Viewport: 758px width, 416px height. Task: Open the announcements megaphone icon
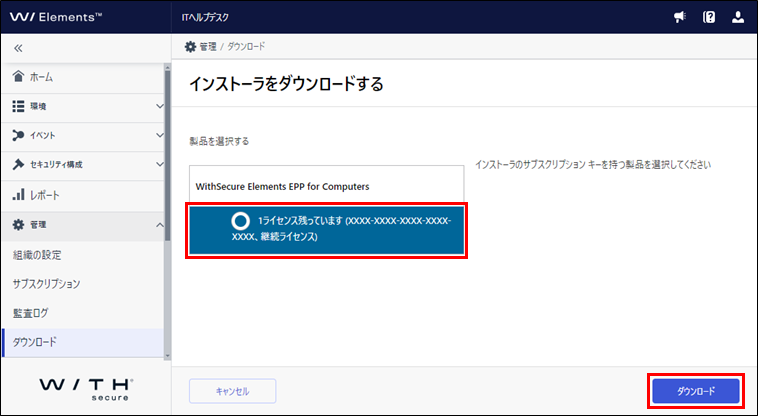(x=680, y=17)
